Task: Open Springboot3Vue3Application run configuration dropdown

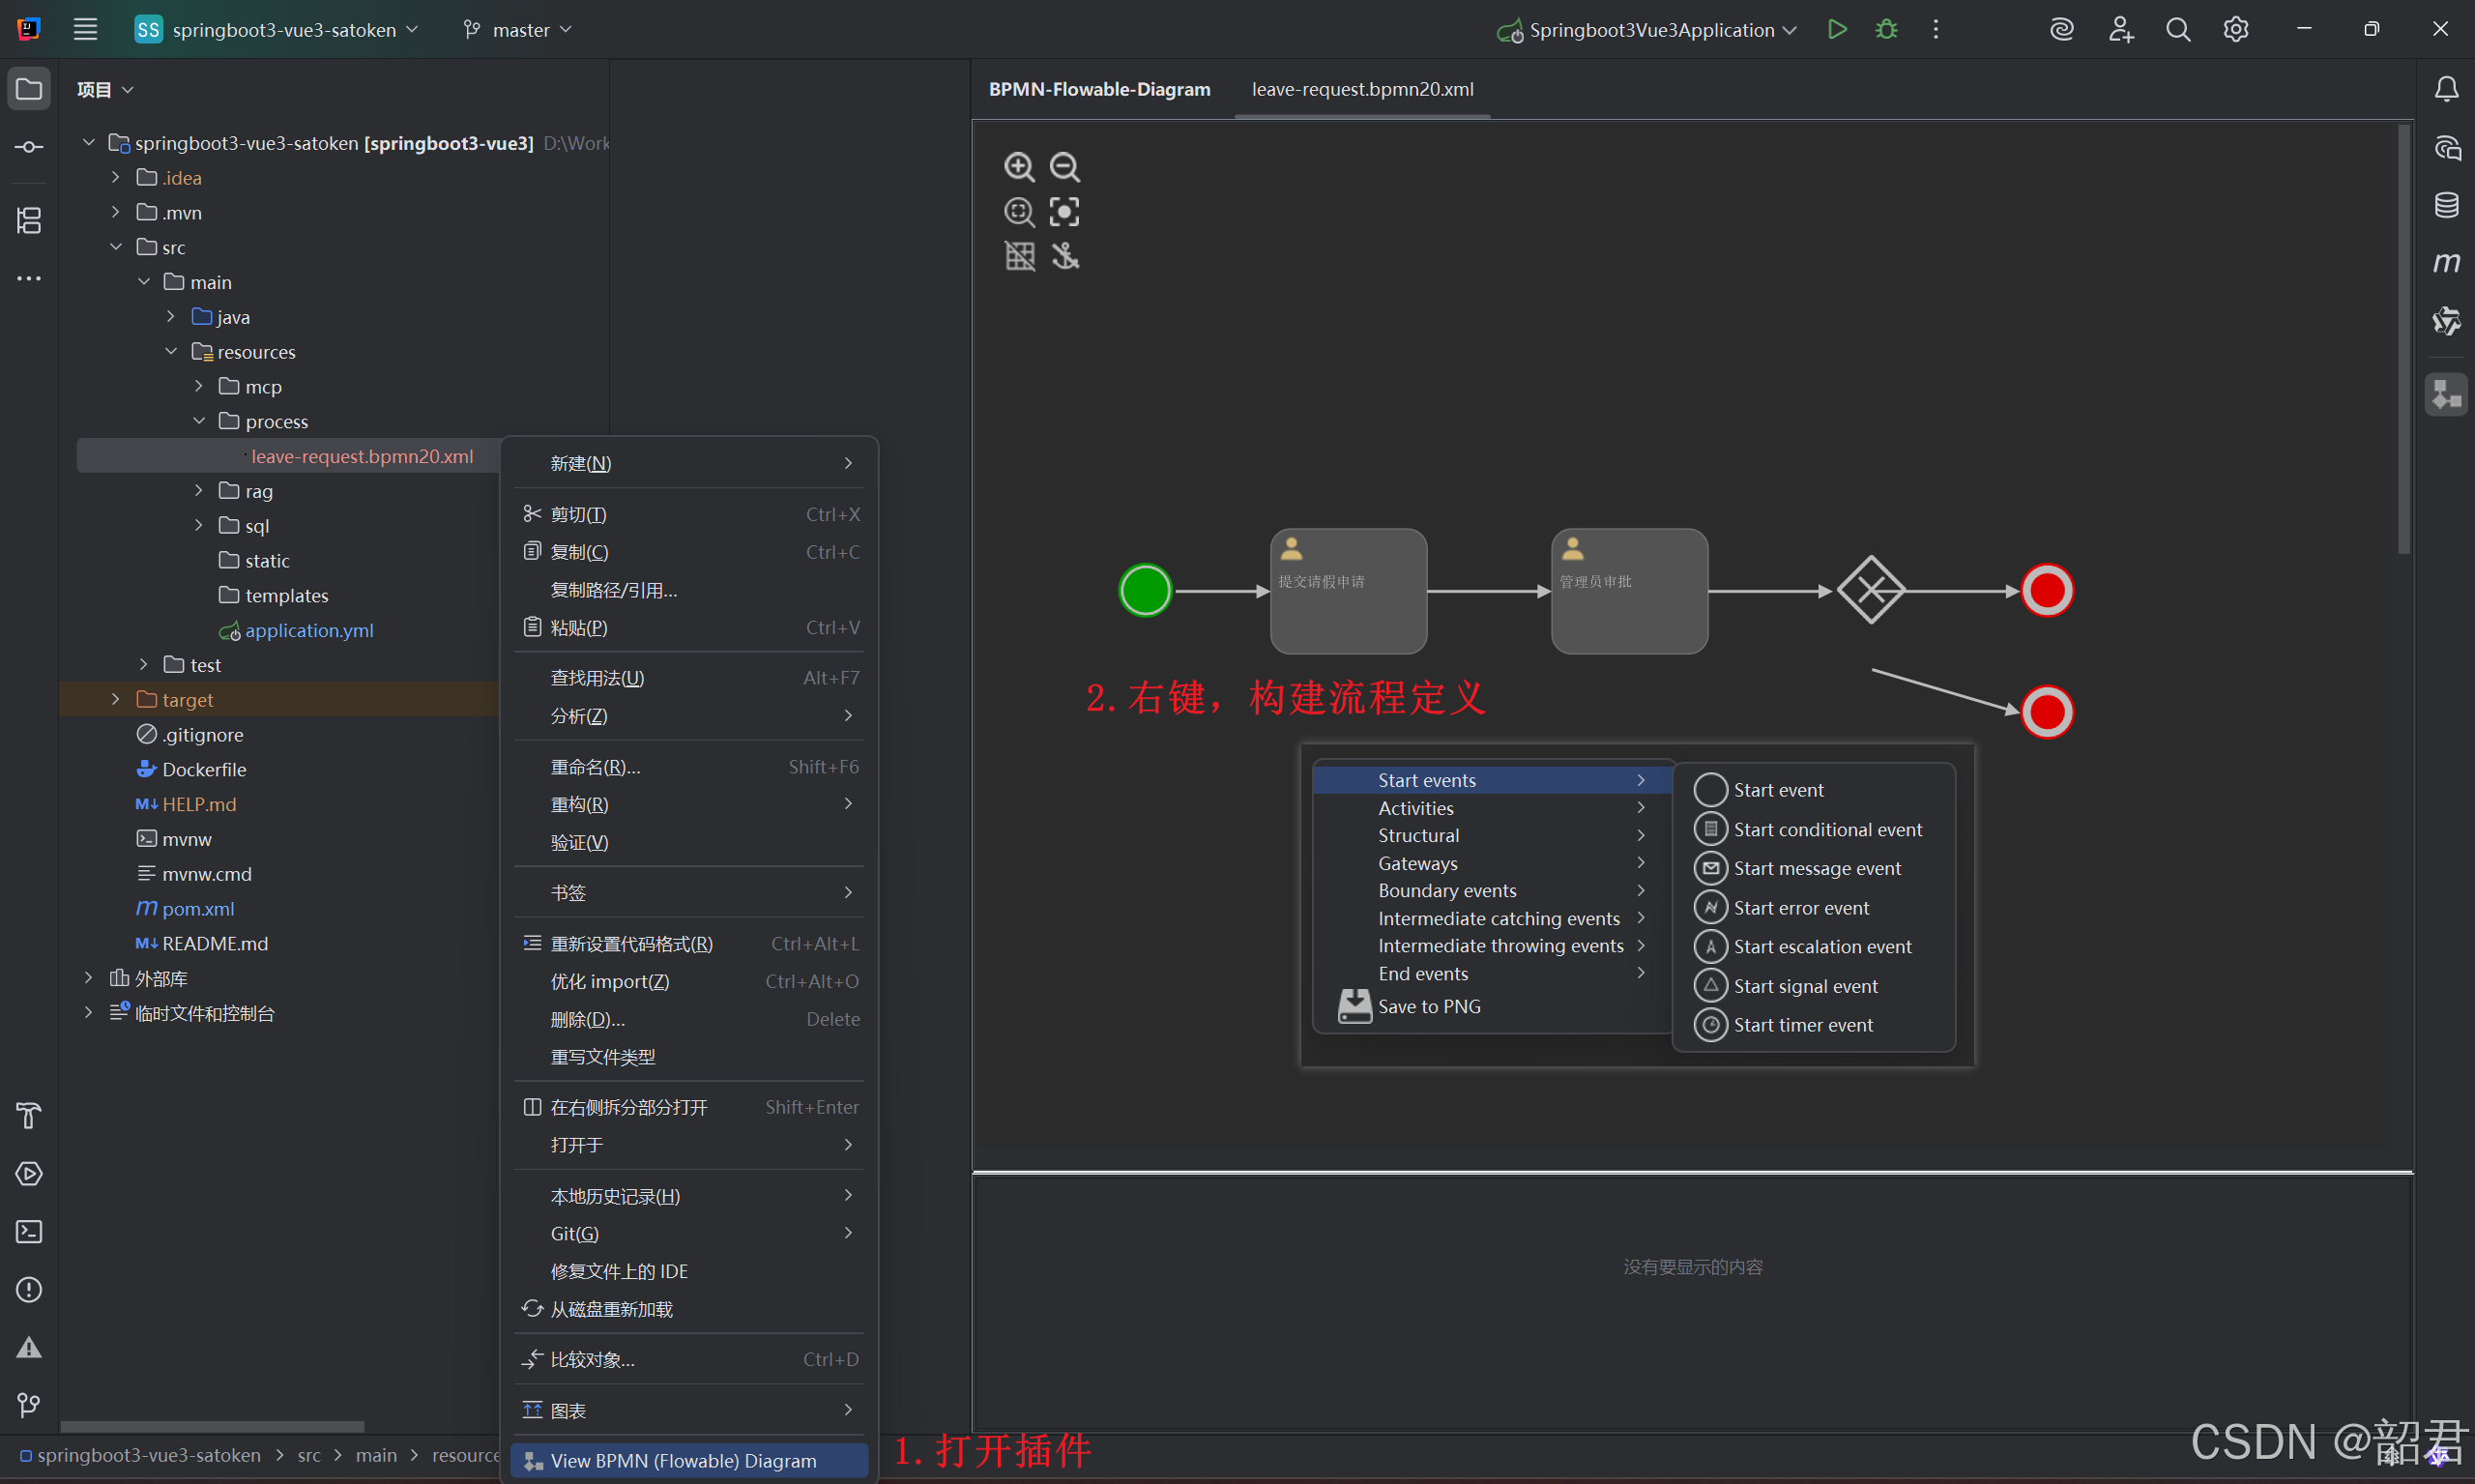Action: tap(1650, 30)
